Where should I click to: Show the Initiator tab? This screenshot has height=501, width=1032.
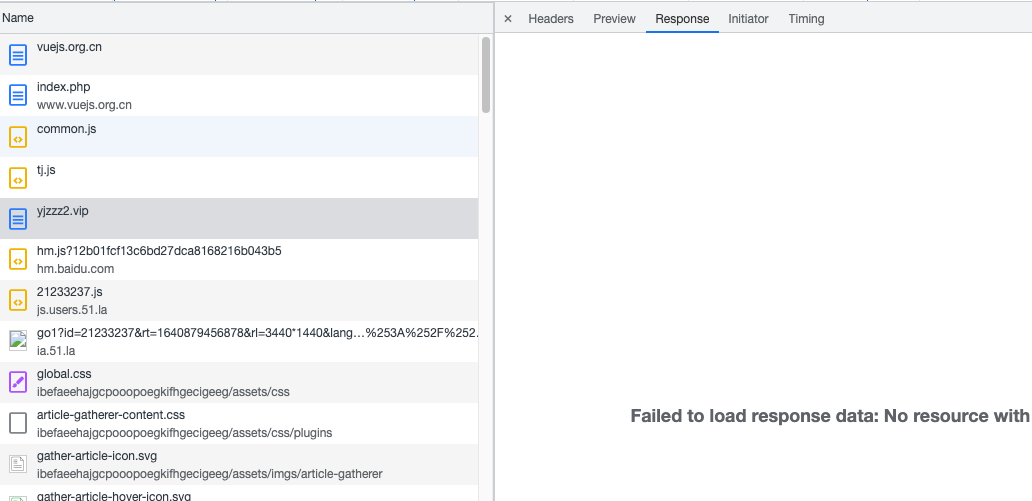(x=748, y=19)
